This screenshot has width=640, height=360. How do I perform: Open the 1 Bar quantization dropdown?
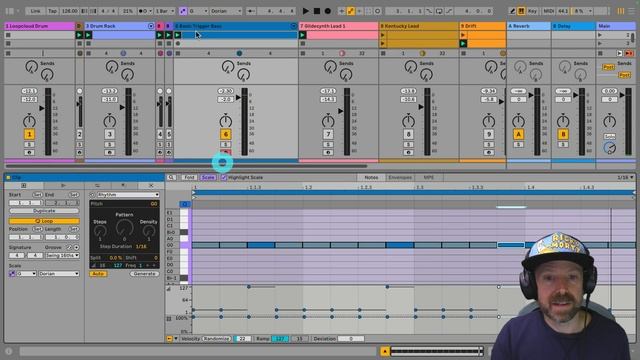165,11
